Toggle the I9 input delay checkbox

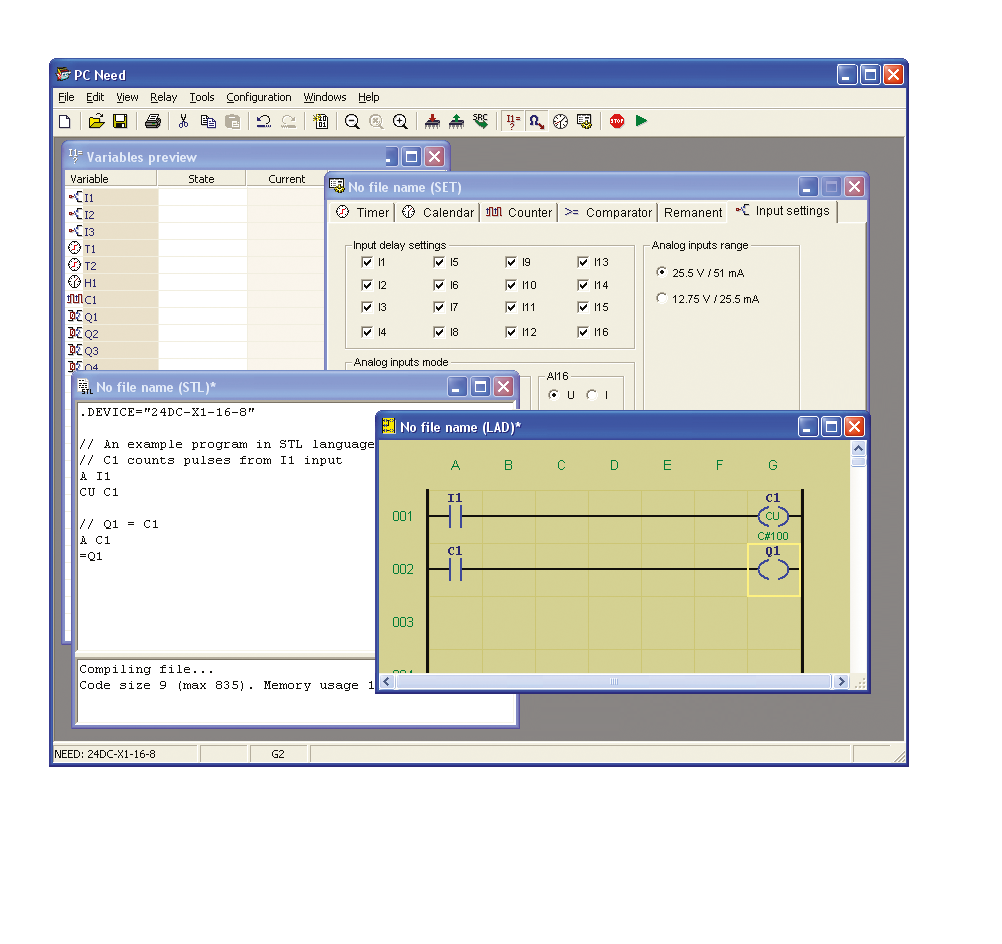pos(511,262)
